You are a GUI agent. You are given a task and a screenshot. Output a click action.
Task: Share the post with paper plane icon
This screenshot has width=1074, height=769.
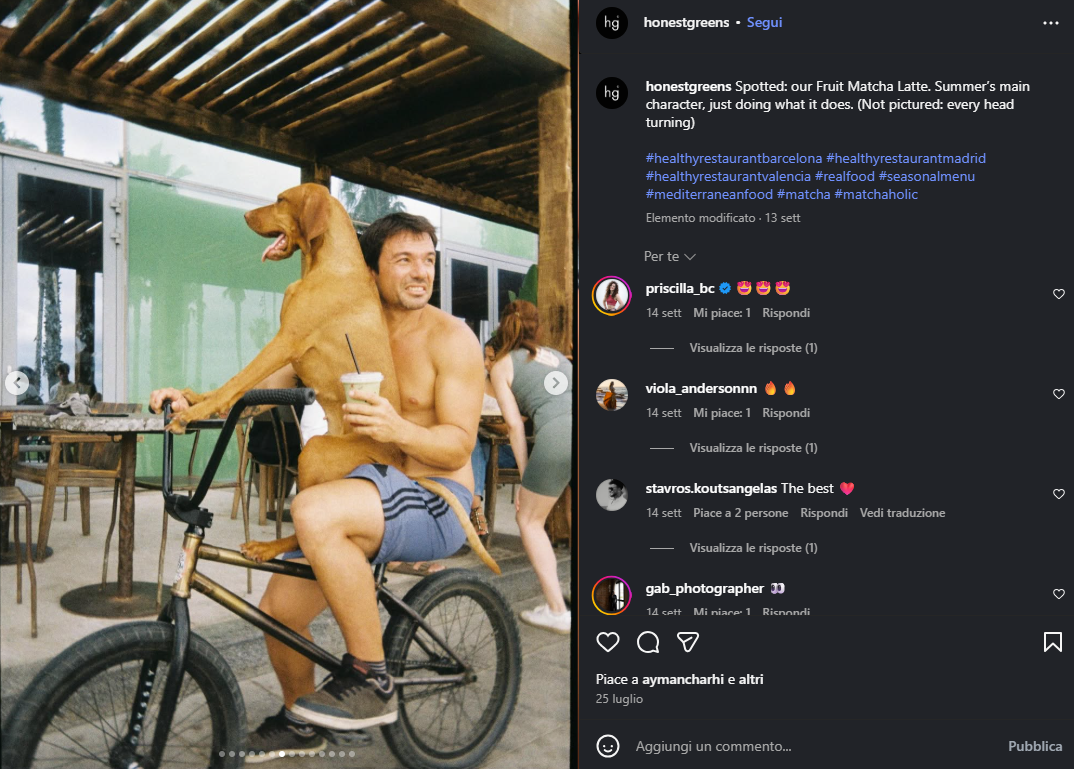click(687, 642)
